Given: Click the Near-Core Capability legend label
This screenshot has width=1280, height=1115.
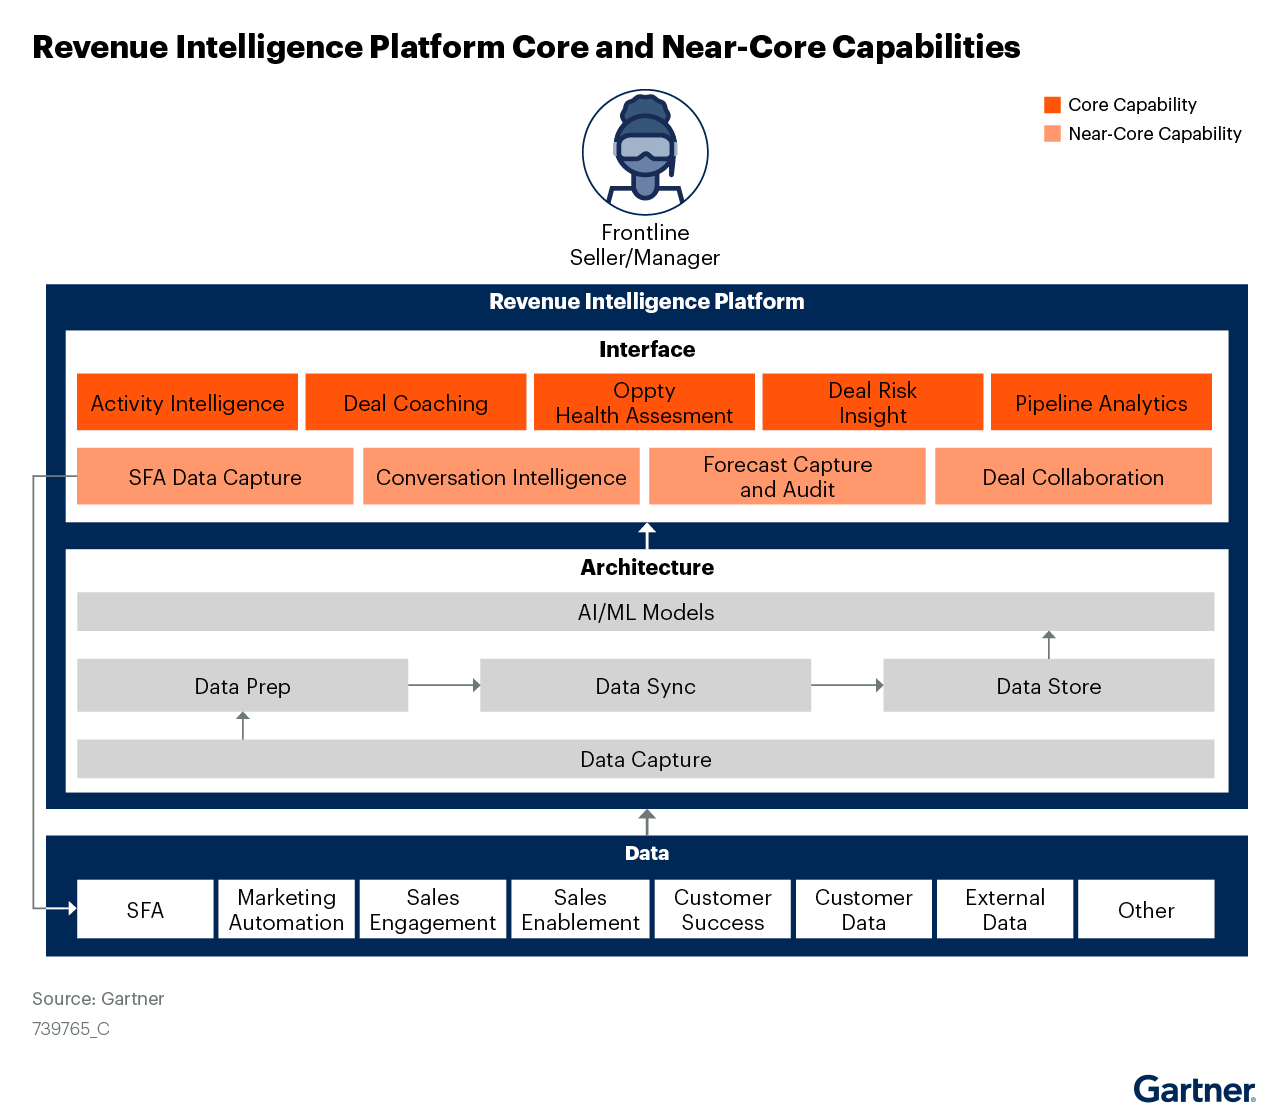Looking at the screenshot, I should tap(1155, 134).
